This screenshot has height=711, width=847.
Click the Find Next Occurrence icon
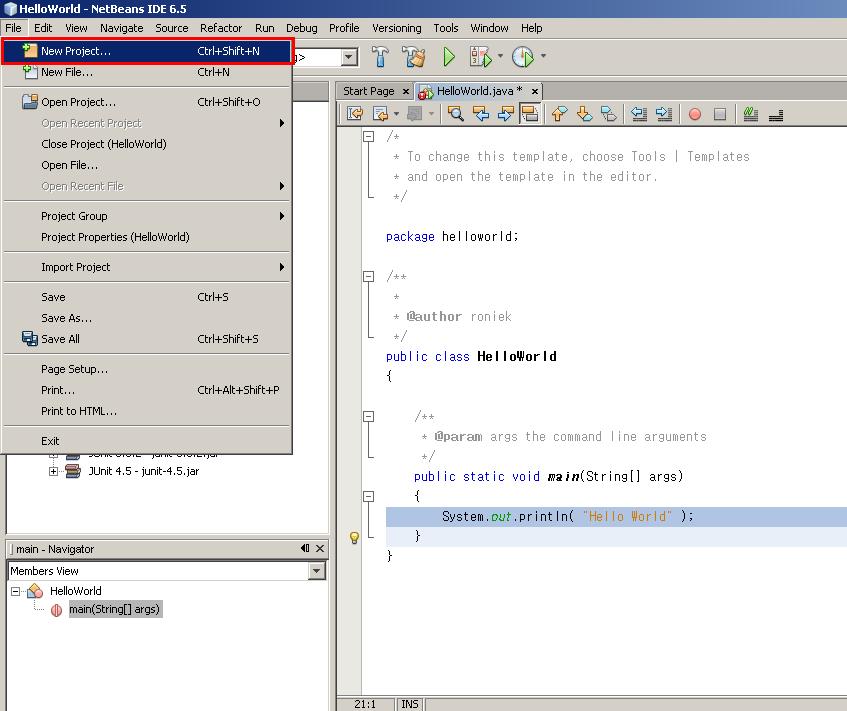[505, 113]
